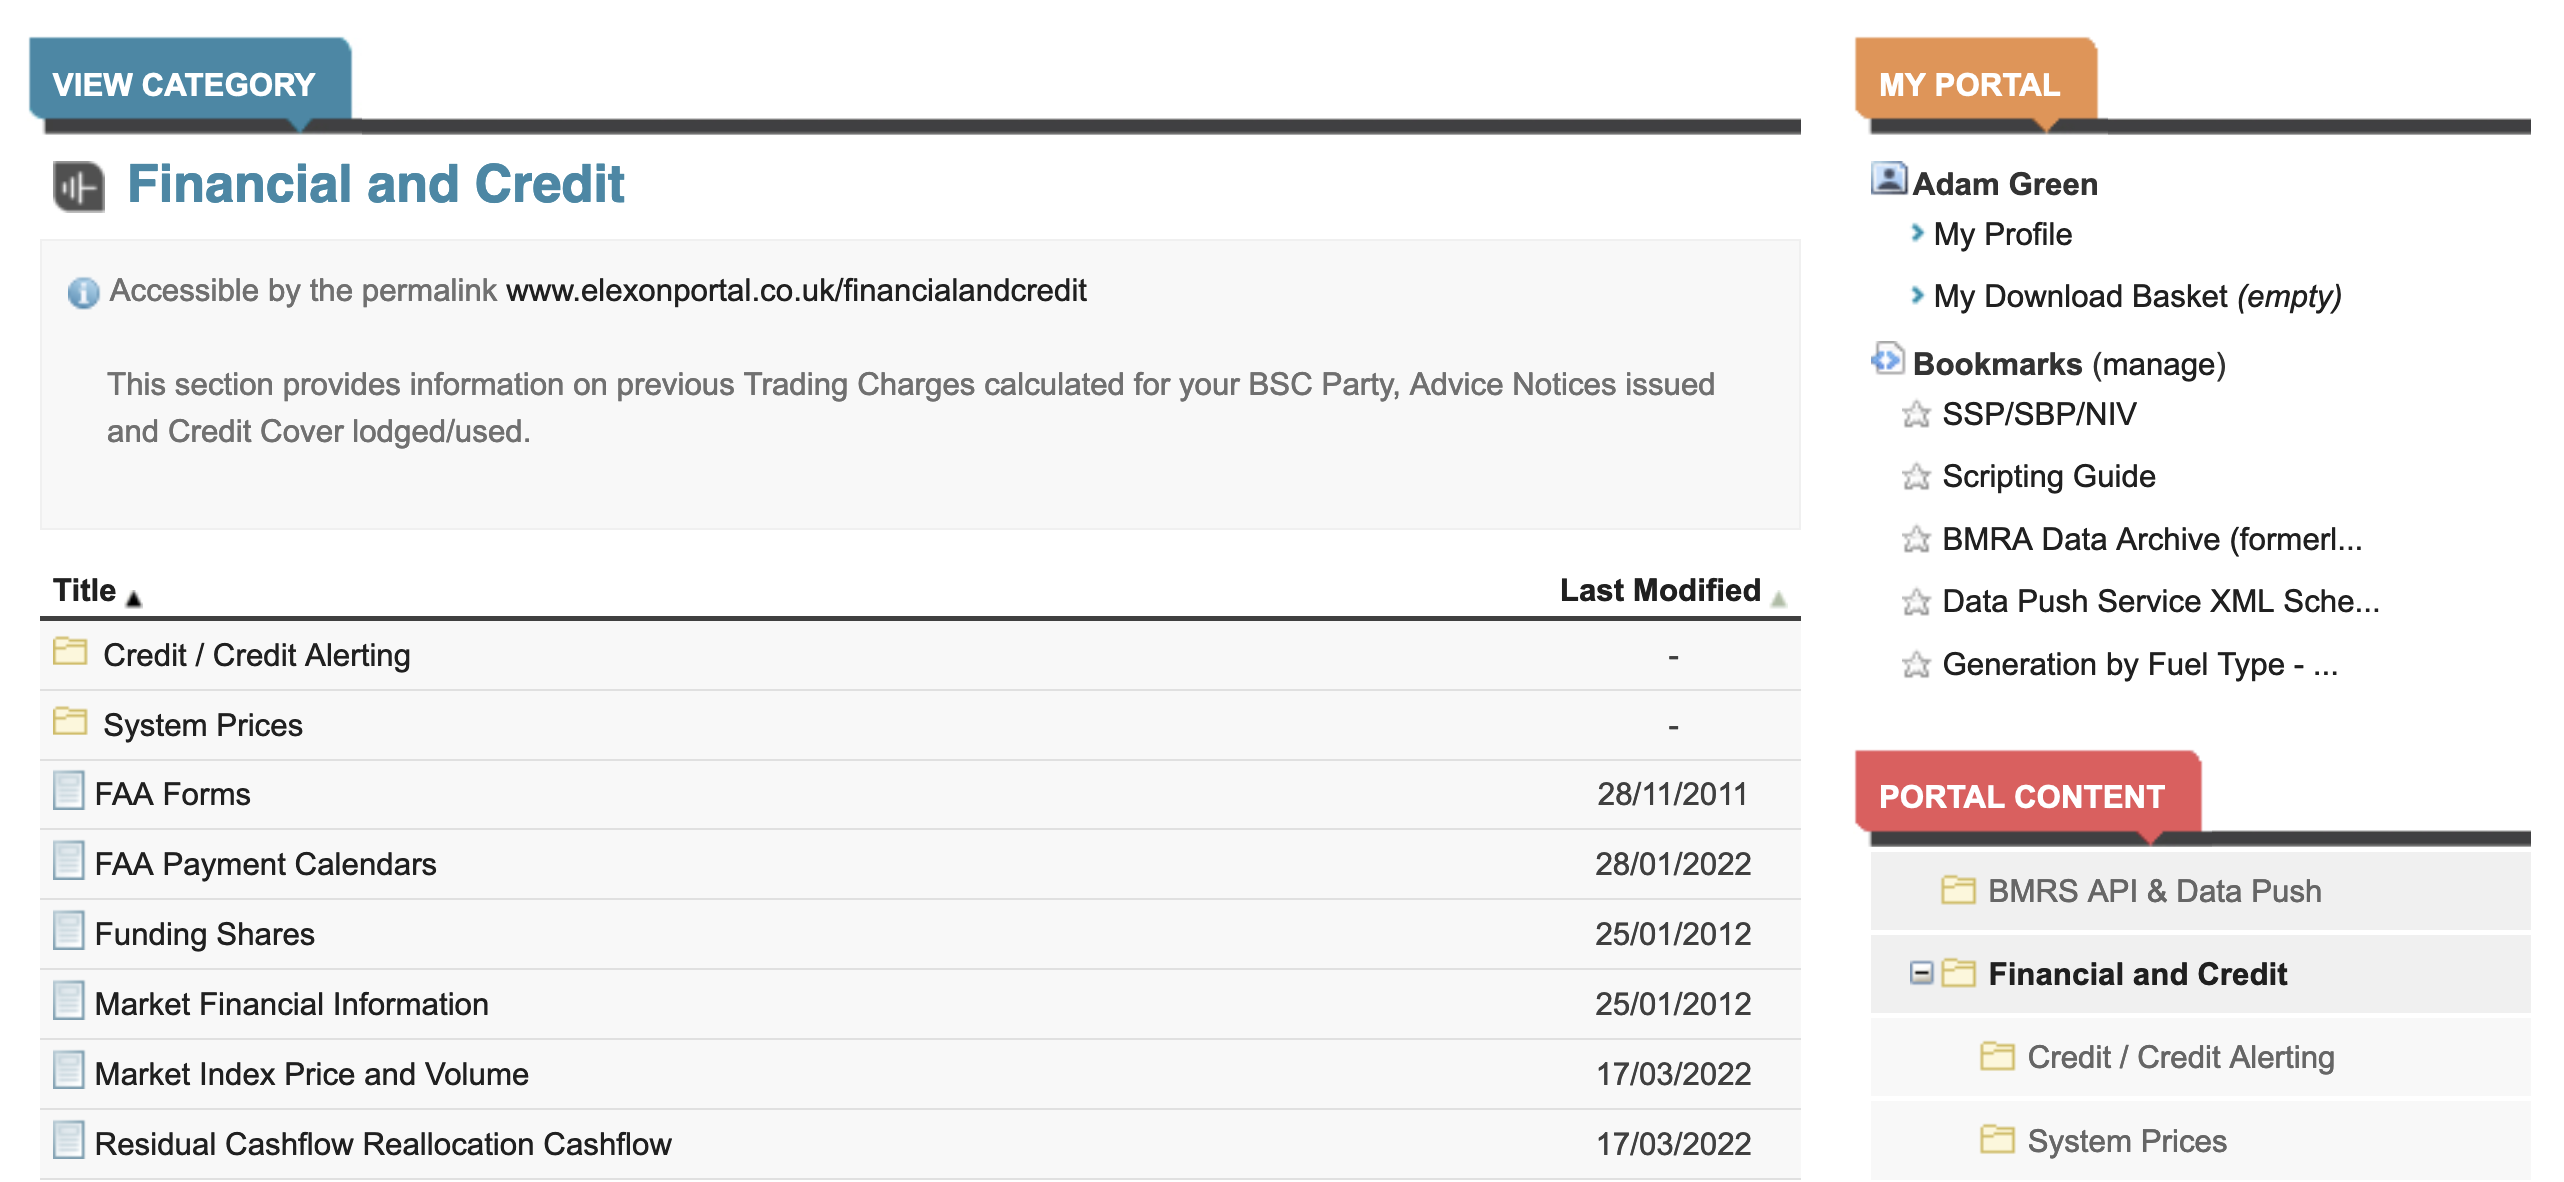Open Market Index Price and Volume document
Screen dimensions: 2564x1182
(311, 1074)
